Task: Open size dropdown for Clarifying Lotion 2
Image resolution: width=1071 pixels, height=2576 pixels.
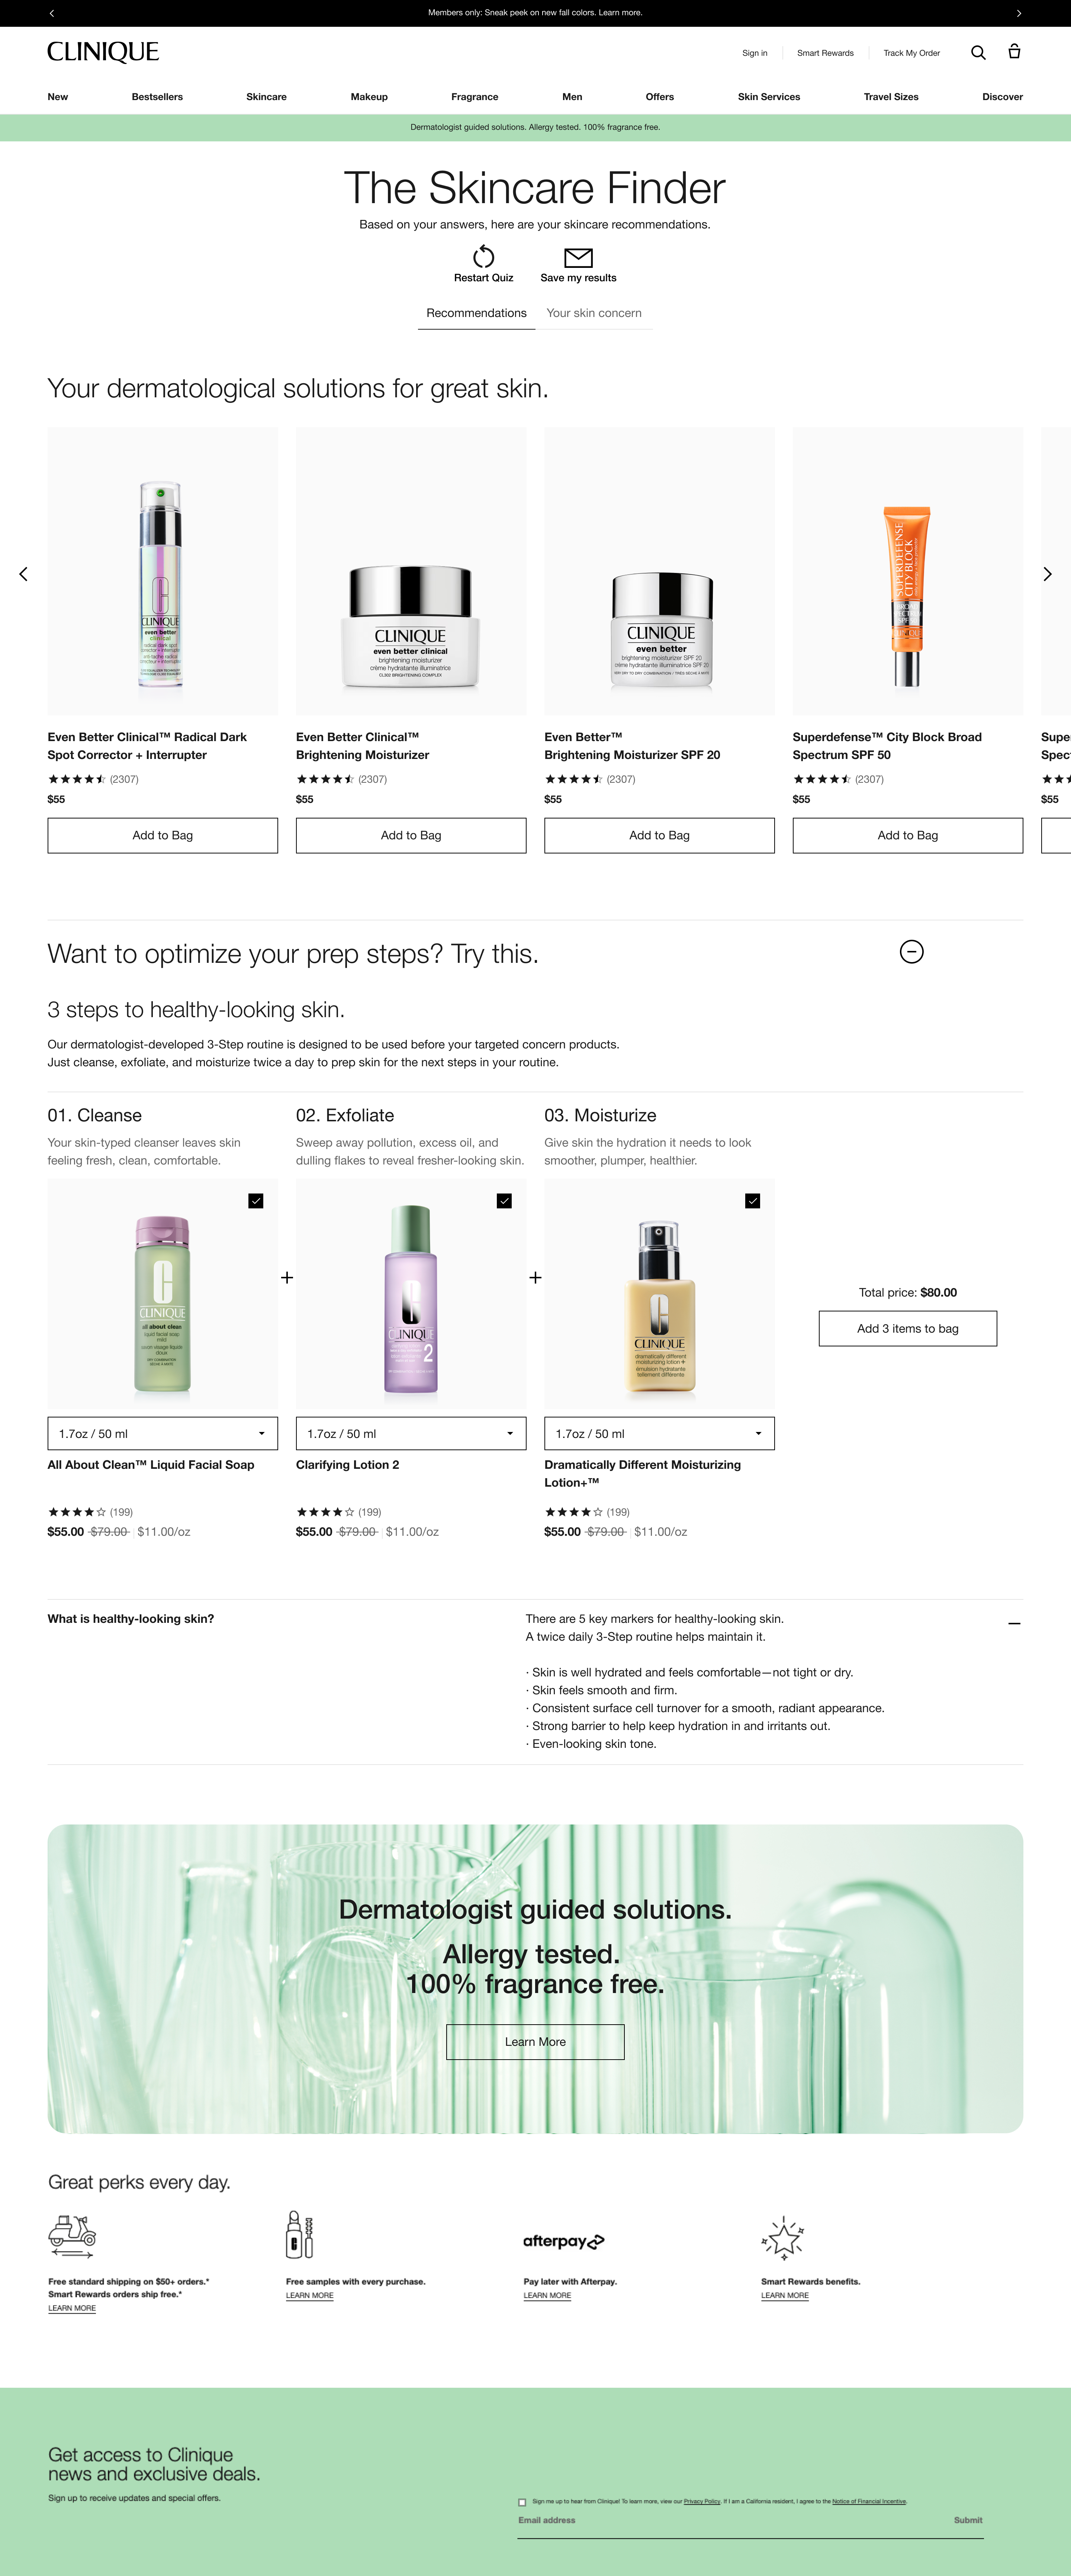Action: (411, 1433)
